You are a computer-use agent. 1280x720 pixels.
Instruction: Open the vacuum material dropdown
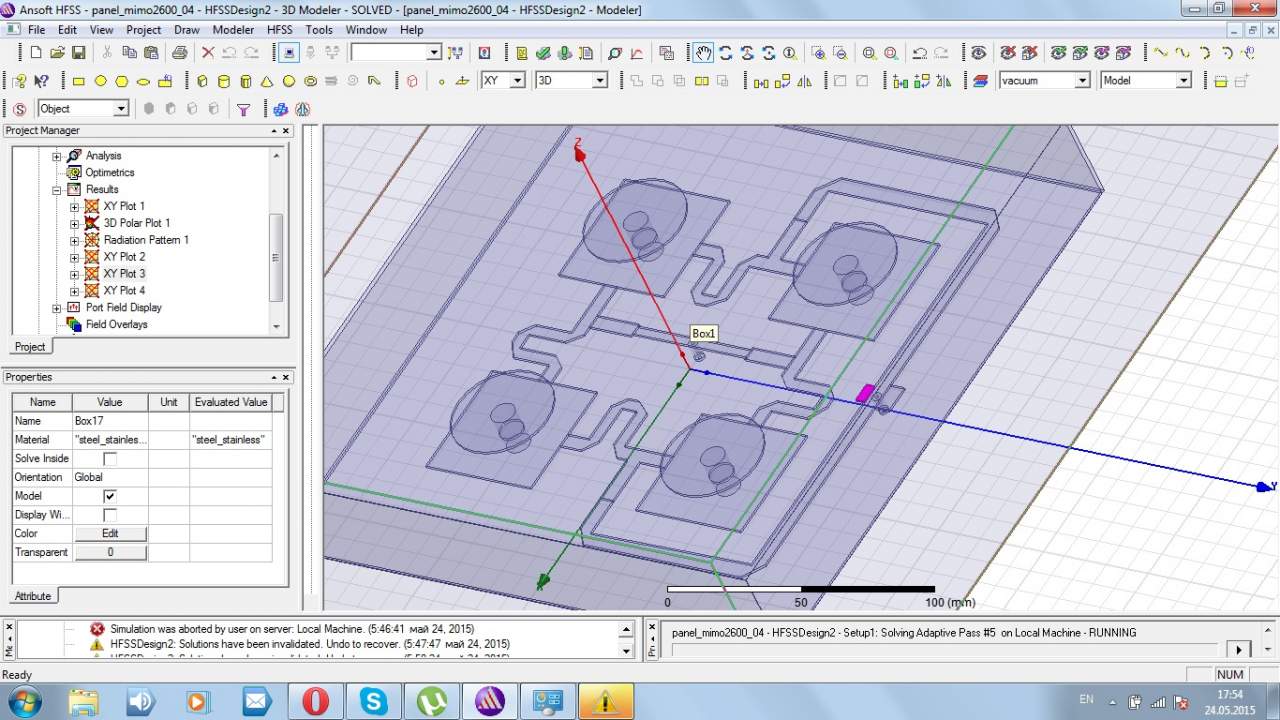point(1082,81)
